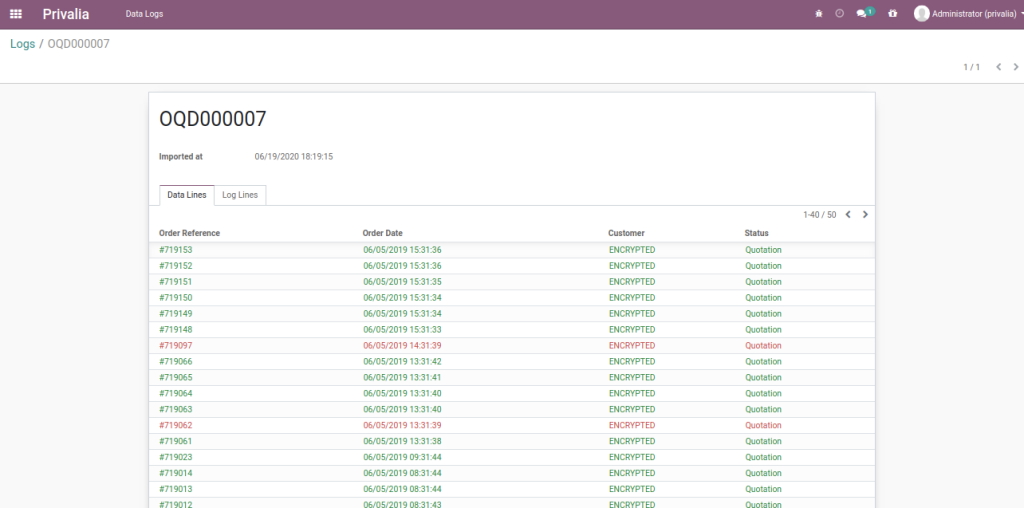Open order row #719153
Viewport: 1024px width, 508px height.
coord(512,250)
